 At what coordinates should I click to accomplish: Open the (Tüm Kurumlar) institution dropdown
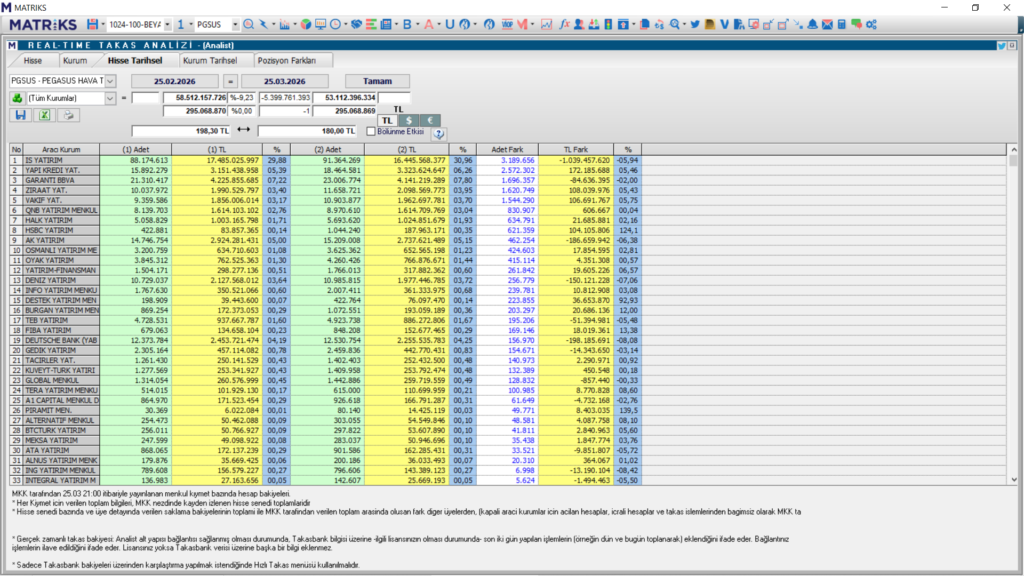click(109, 98)
